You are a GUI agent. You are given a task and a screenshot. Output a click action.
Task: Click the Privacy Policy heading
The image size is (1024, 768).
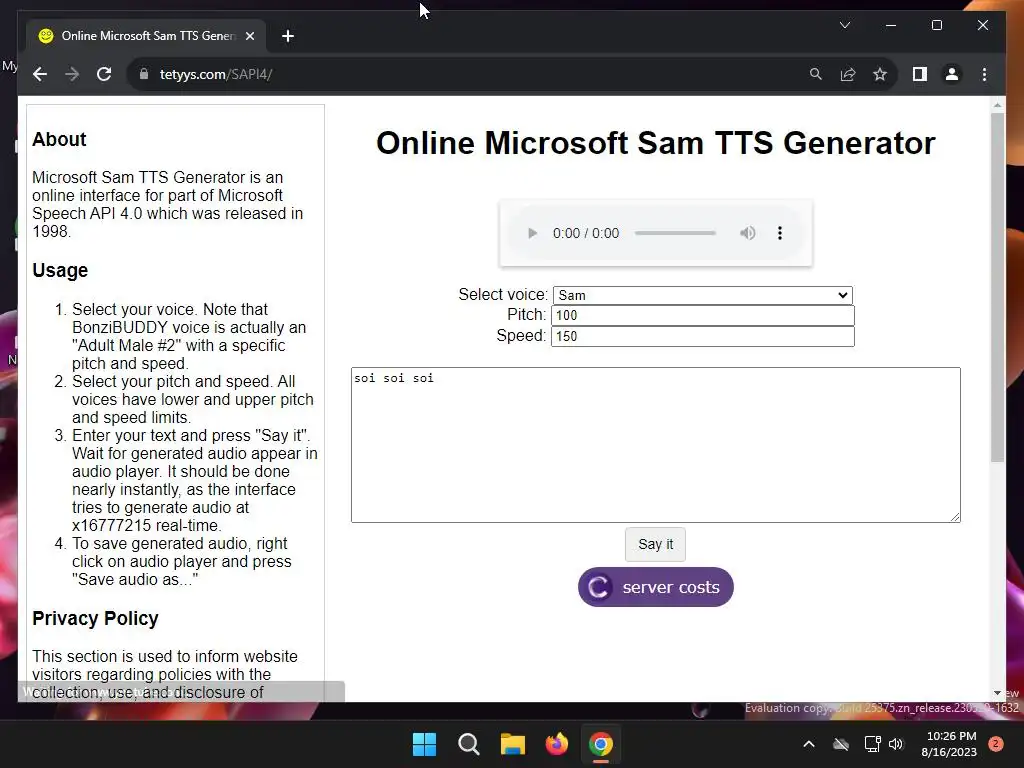(95, 618)
